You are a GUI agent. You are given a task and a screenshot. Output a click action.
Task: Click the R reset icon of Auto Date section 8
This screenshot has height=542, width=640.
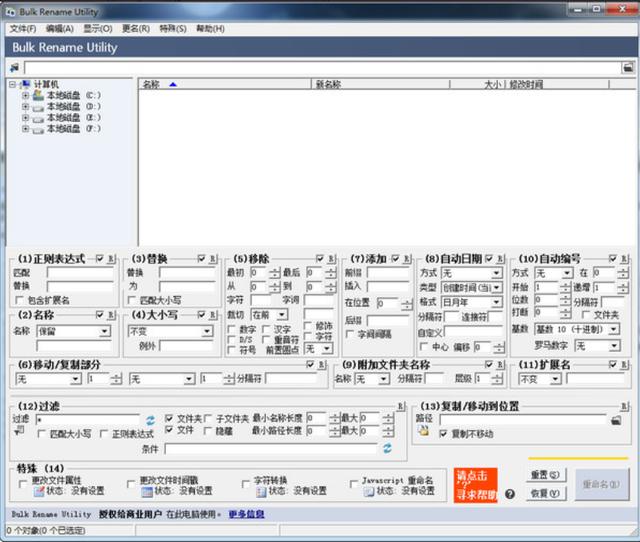(x=501, y=259)
